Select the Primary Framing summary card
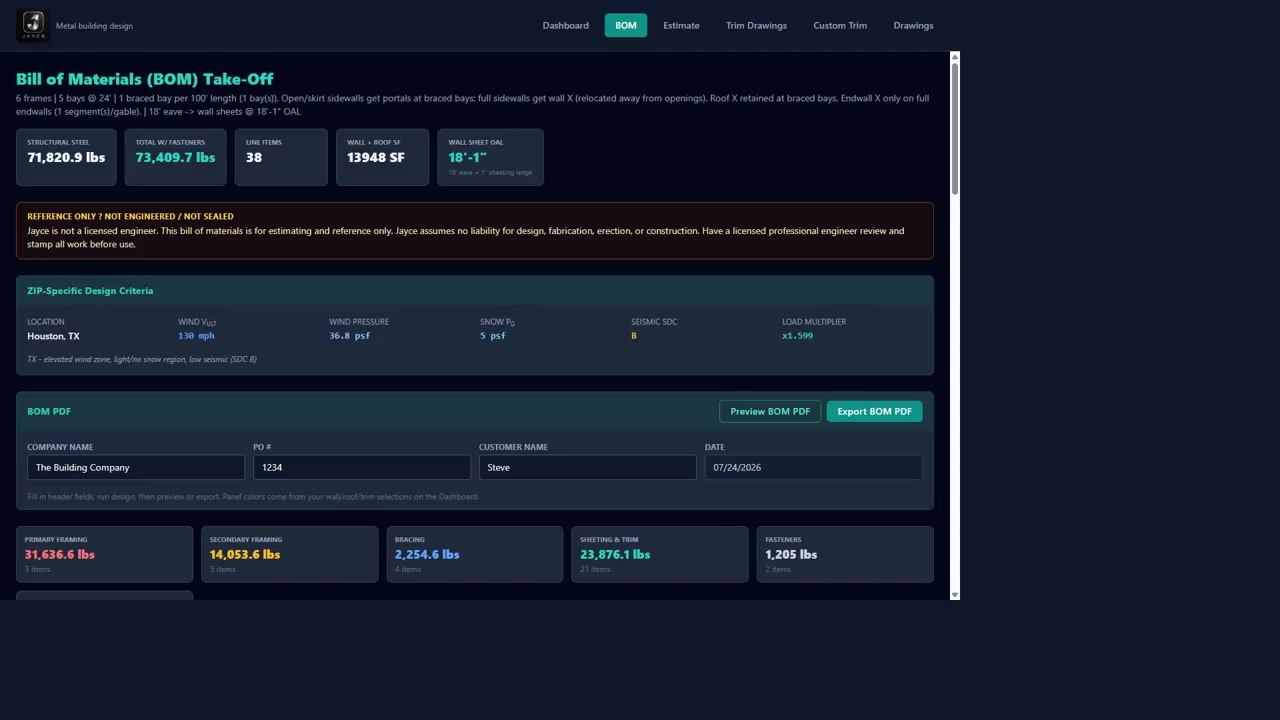Screen dimensions: 1280x720 tap(104, 554)
